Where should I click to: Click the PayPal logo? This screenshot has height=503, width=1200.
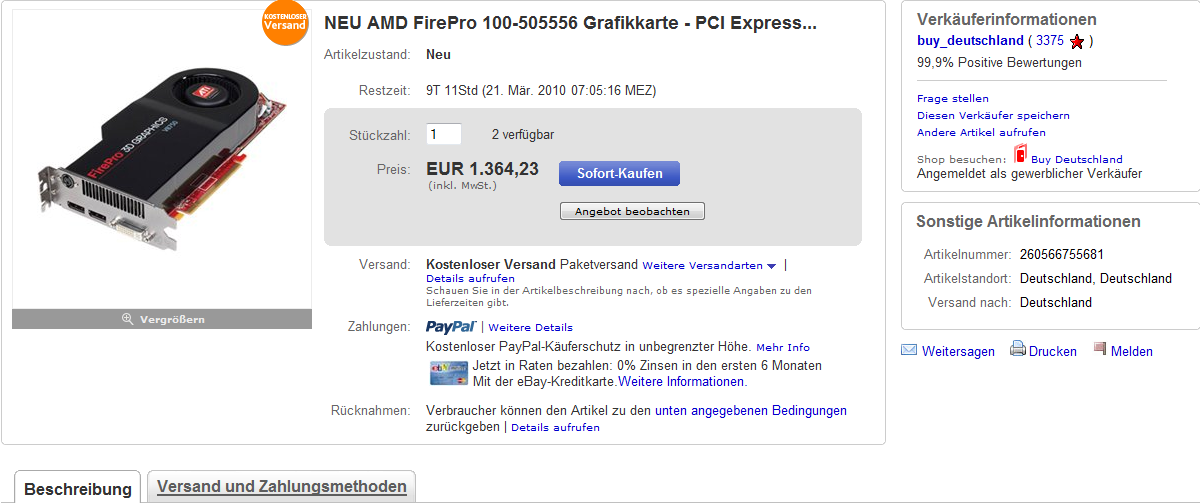coord(451,326)
